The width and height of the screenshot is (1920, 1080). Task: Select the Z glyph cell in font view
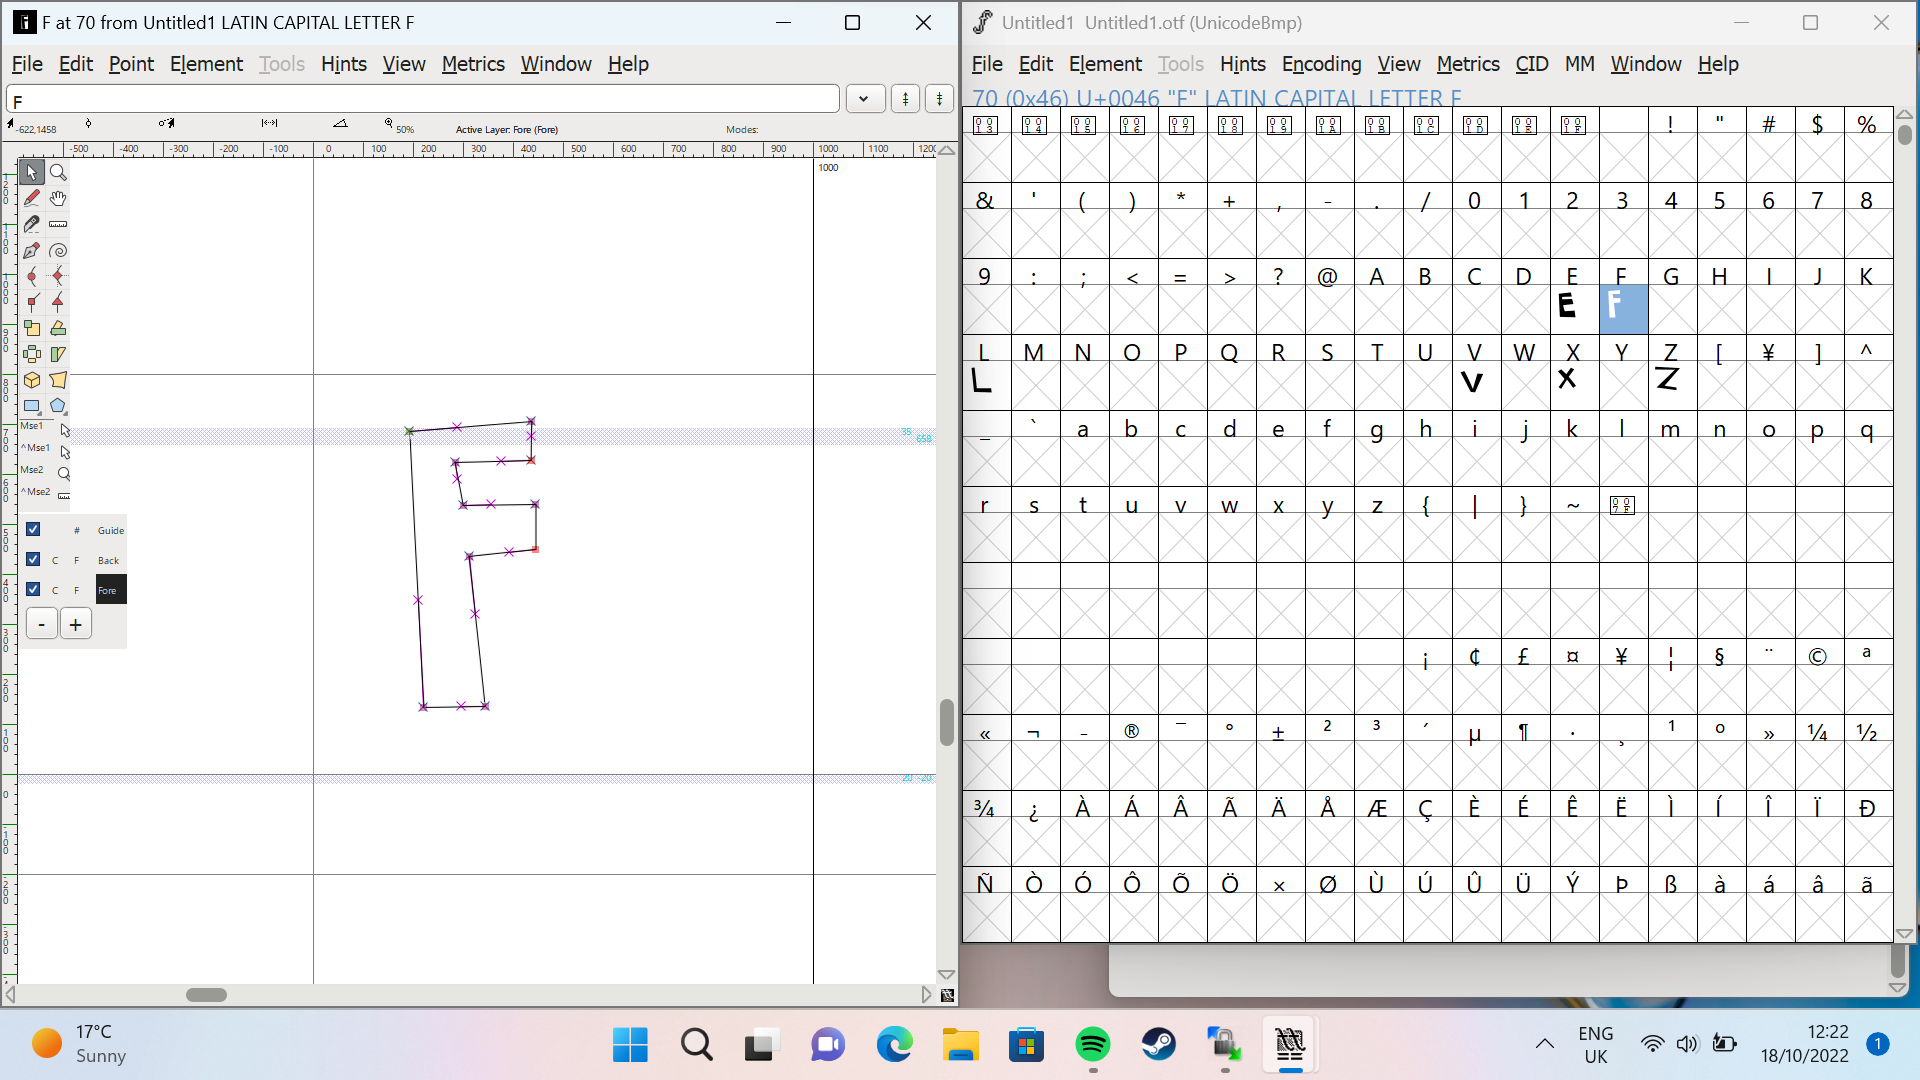[x=1671, y=386]
